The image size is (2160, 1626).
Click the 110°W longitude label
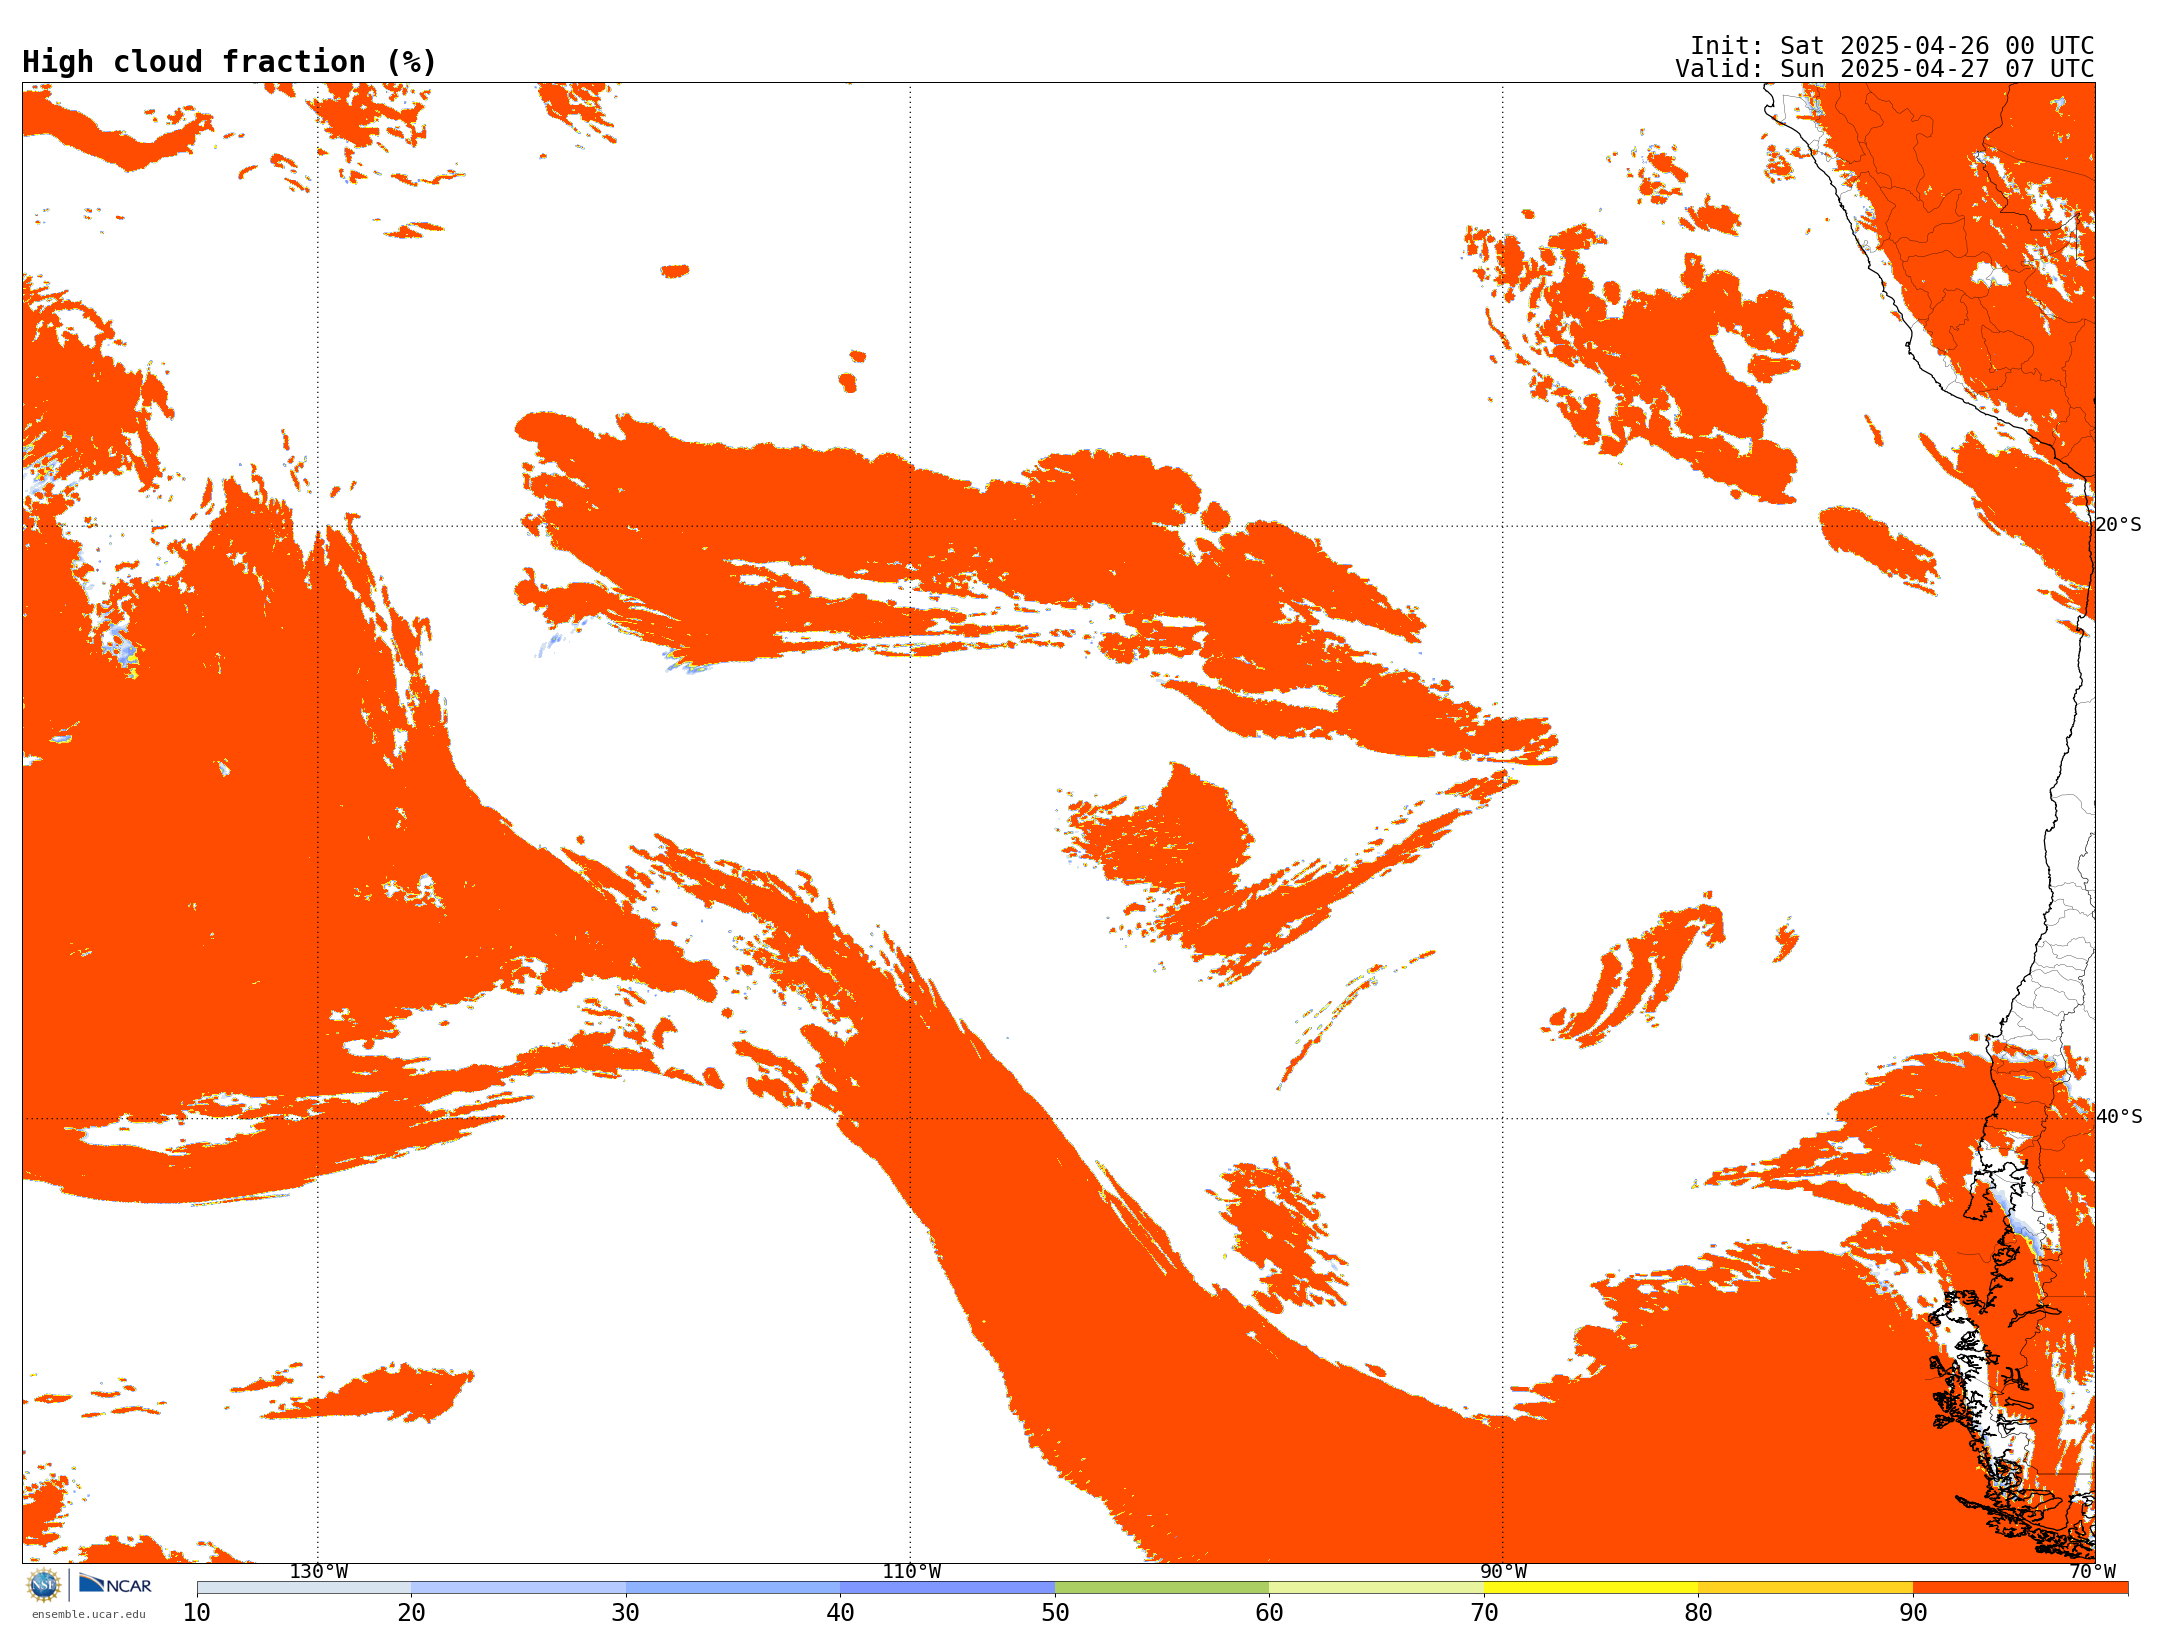[x=911, y=1572]
